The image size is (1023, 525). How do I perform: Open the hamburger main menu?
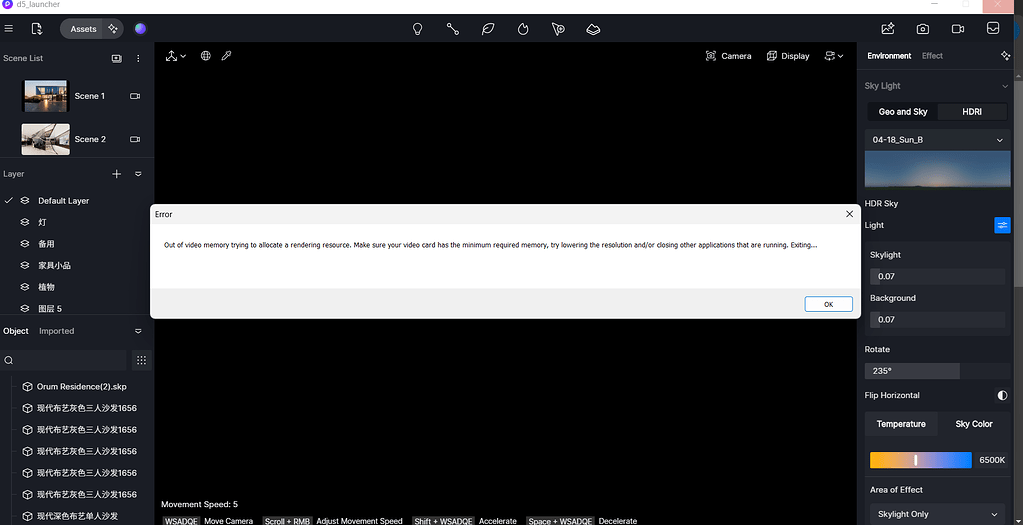click(8, 29)
